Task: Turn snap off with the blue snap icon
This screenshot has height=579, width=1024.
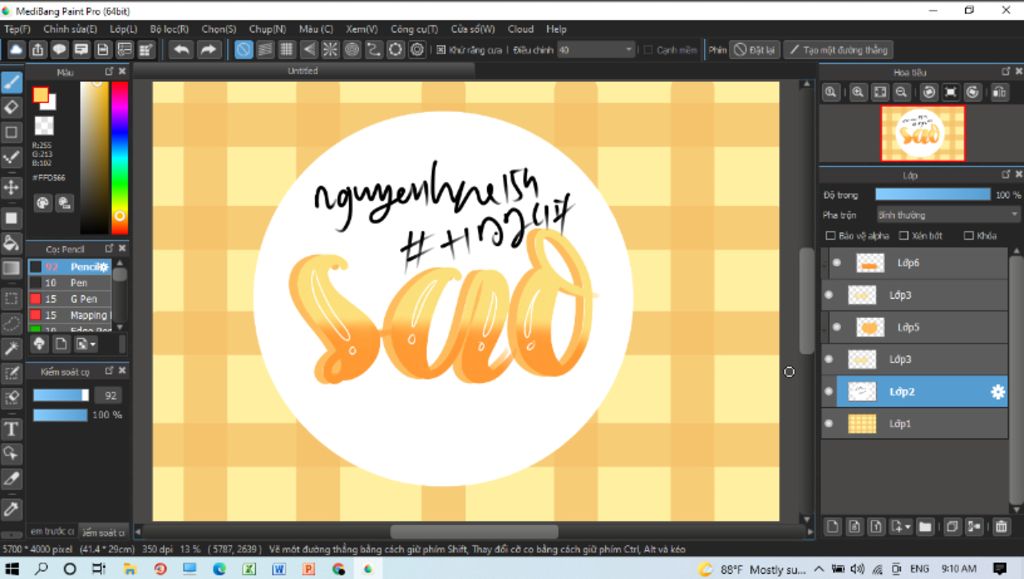Action: (x=244, y=50)
